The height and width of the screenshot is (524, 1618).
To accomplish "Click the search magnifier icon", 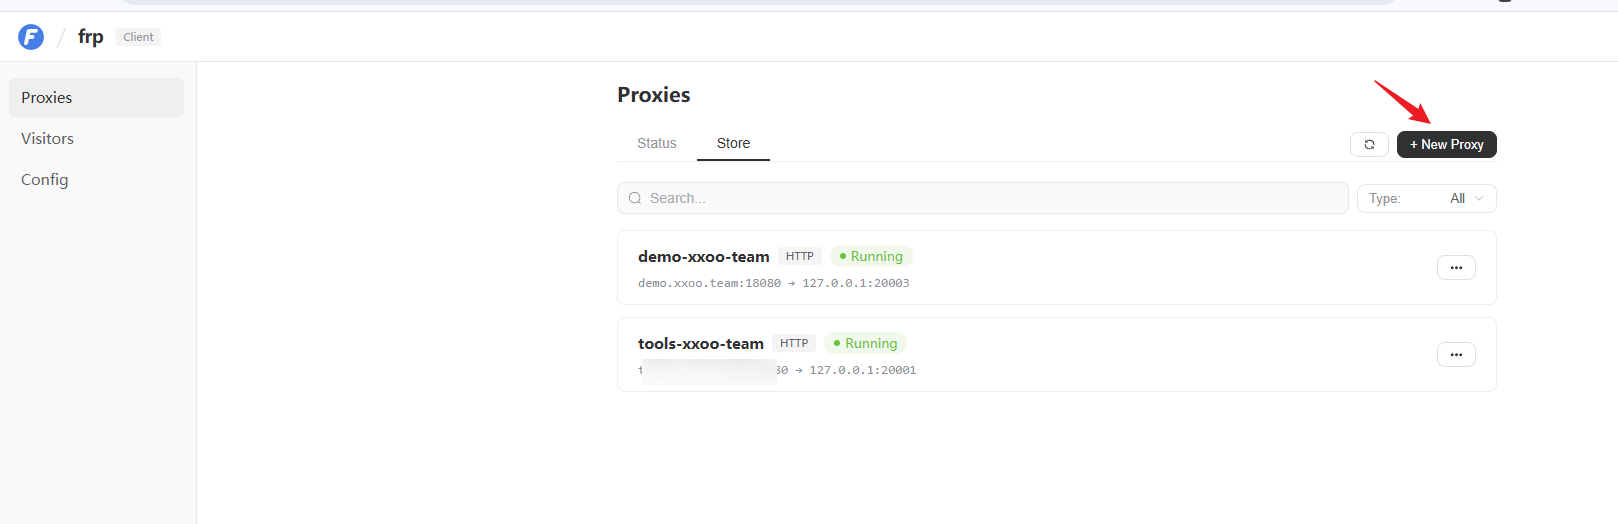I will [x=635, y=198].
